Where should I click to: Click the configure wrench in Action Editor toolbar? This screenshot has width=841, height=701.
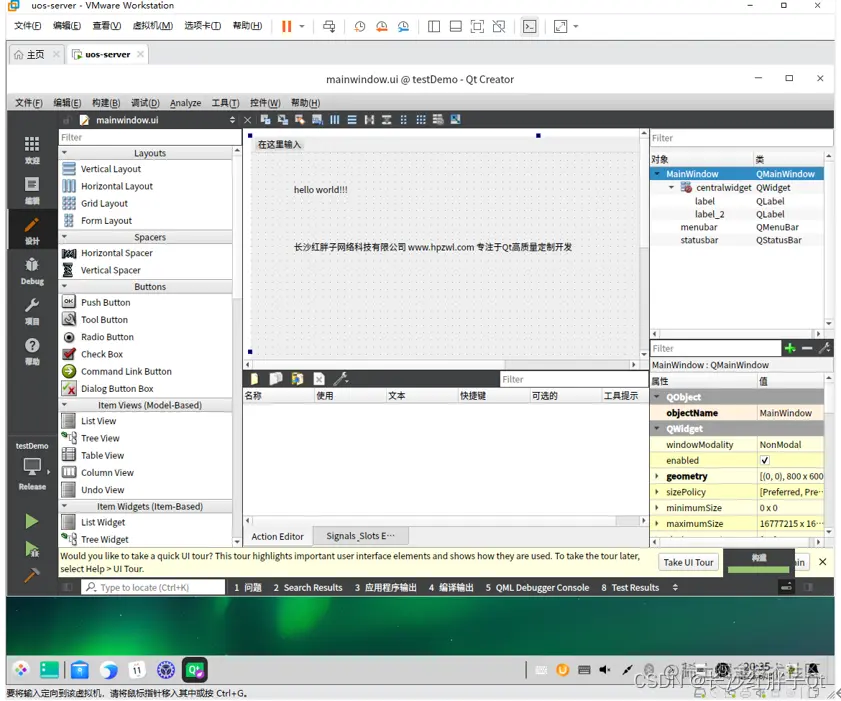pos(341,379)
